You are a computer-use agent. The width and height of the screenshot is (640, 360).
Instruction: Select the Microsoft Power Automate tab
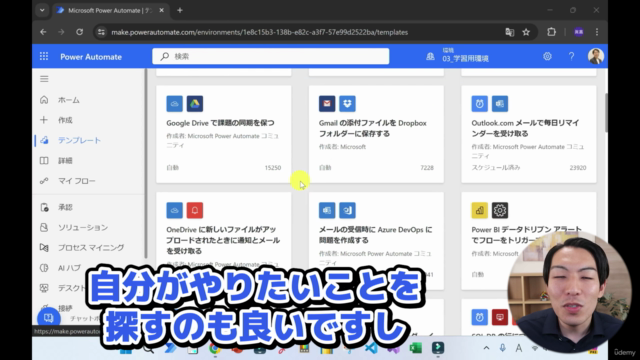click(x=110, y=10)
